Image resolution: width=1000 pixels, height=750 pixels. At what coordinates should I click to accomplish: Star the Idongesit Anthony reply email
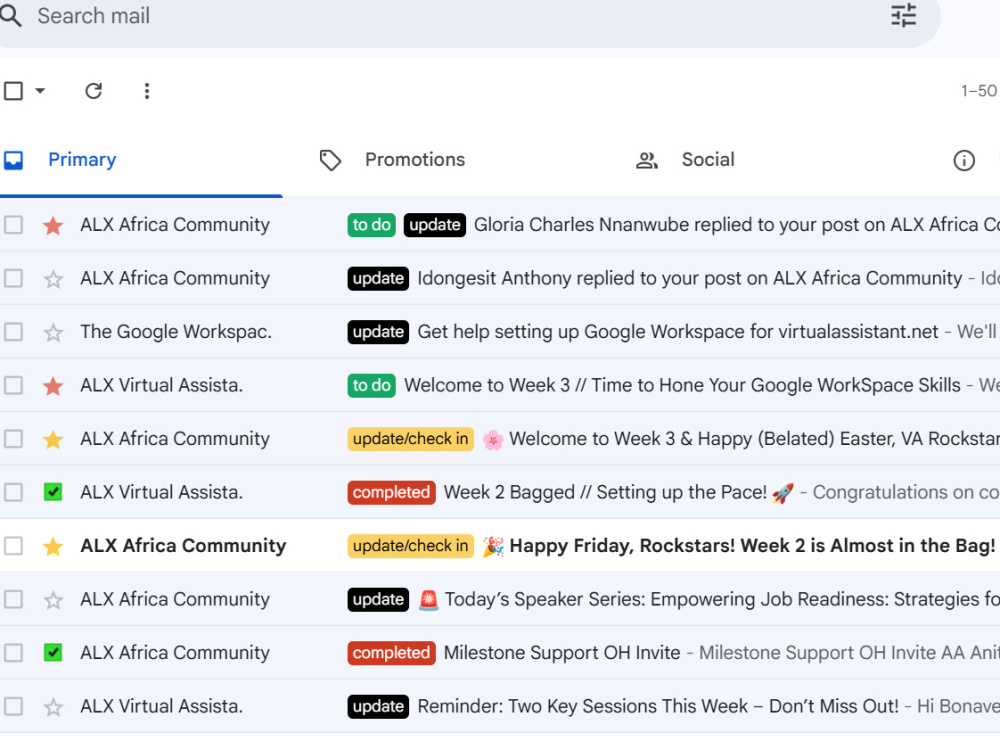(53, 279)
